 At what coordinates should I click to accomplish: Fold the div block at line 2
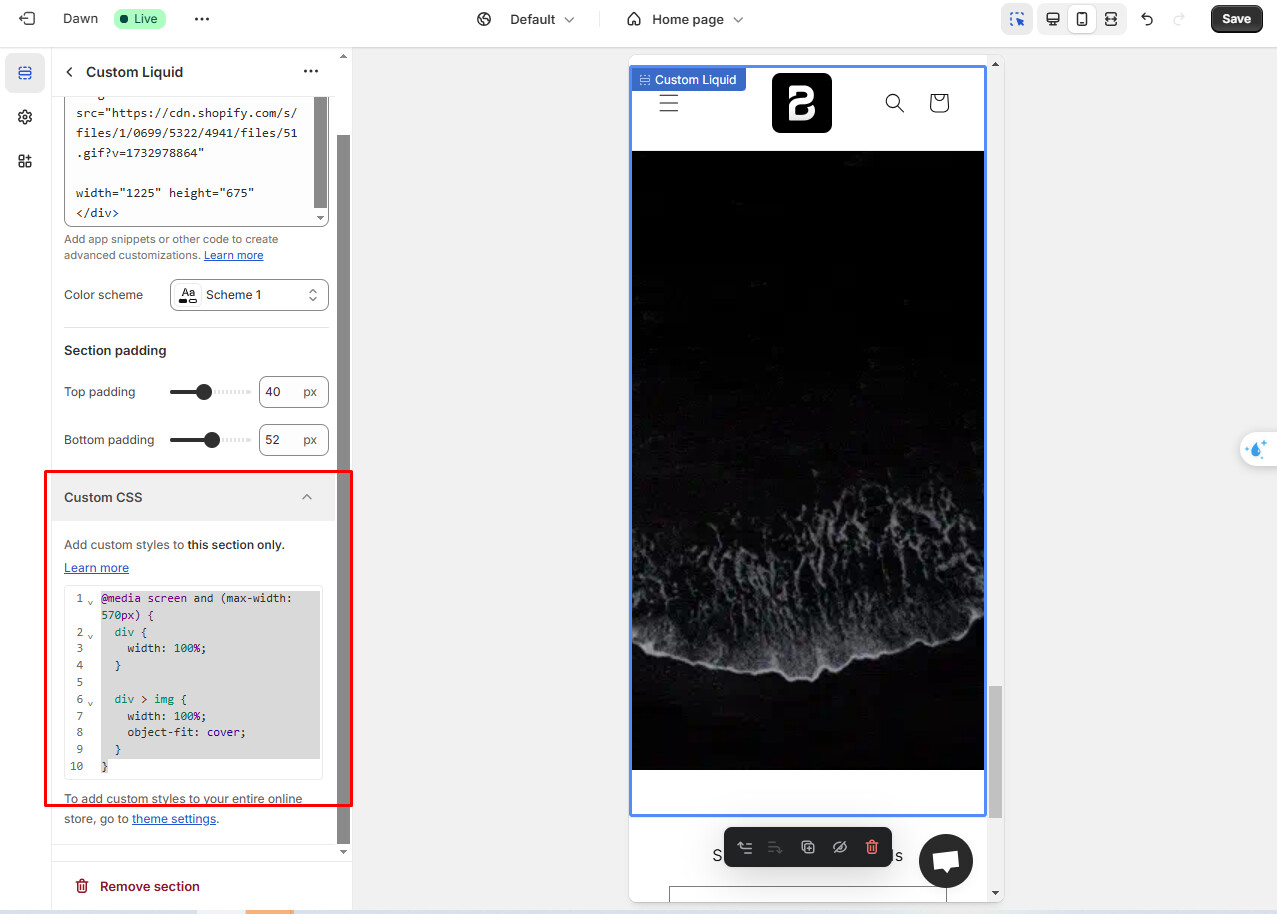pos(90,635)
